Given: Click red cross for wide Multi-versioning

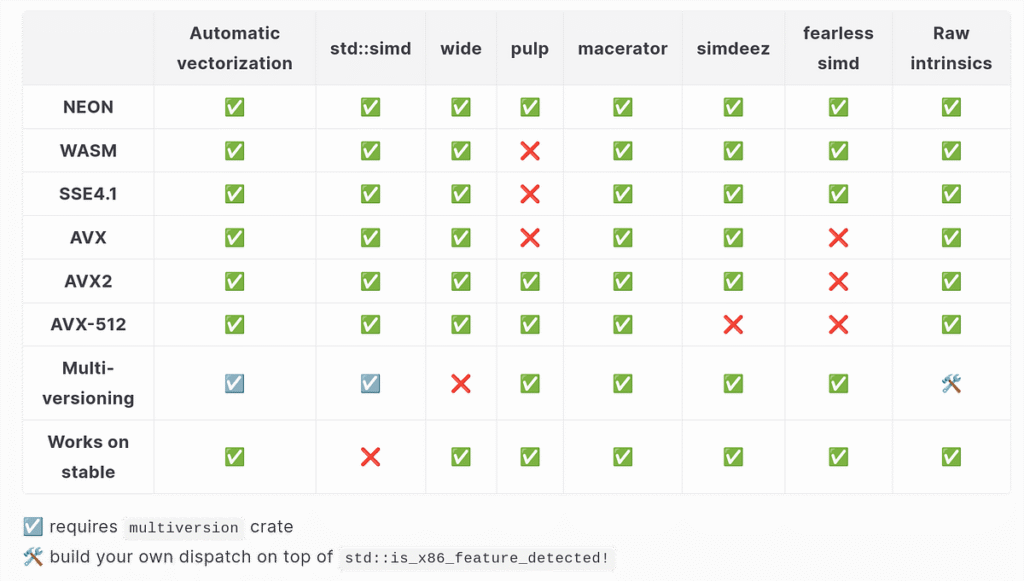Looking at the screenshot, I should 461,383.
